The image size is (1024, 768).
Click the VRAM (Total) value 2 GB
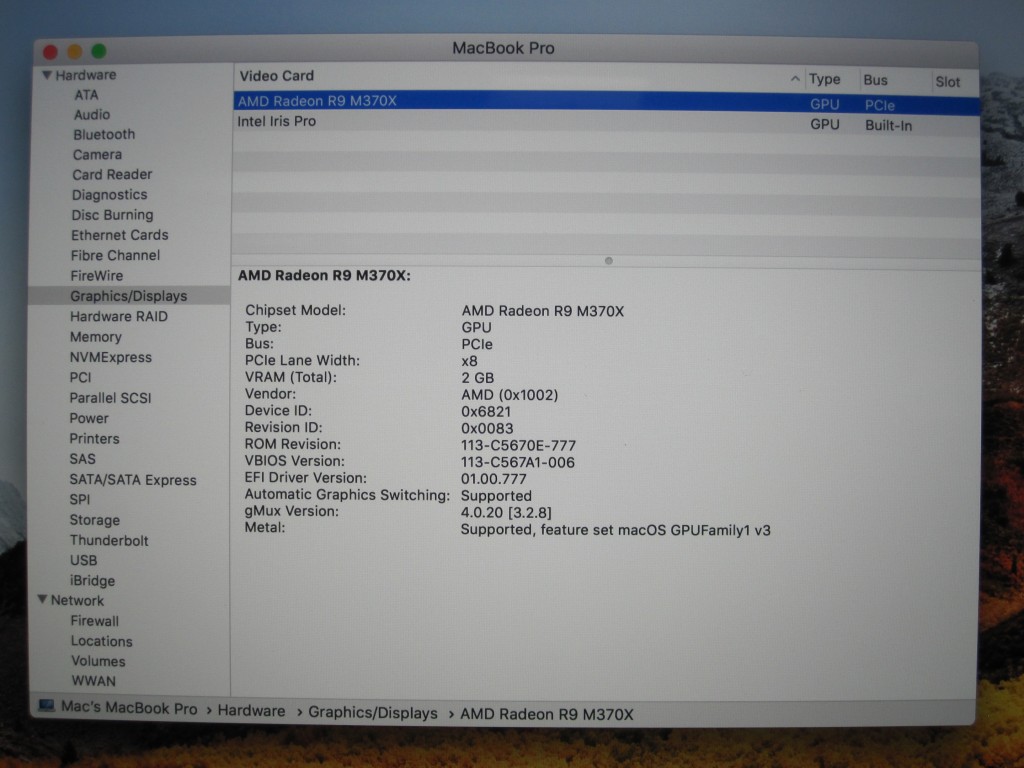point(477,377)
